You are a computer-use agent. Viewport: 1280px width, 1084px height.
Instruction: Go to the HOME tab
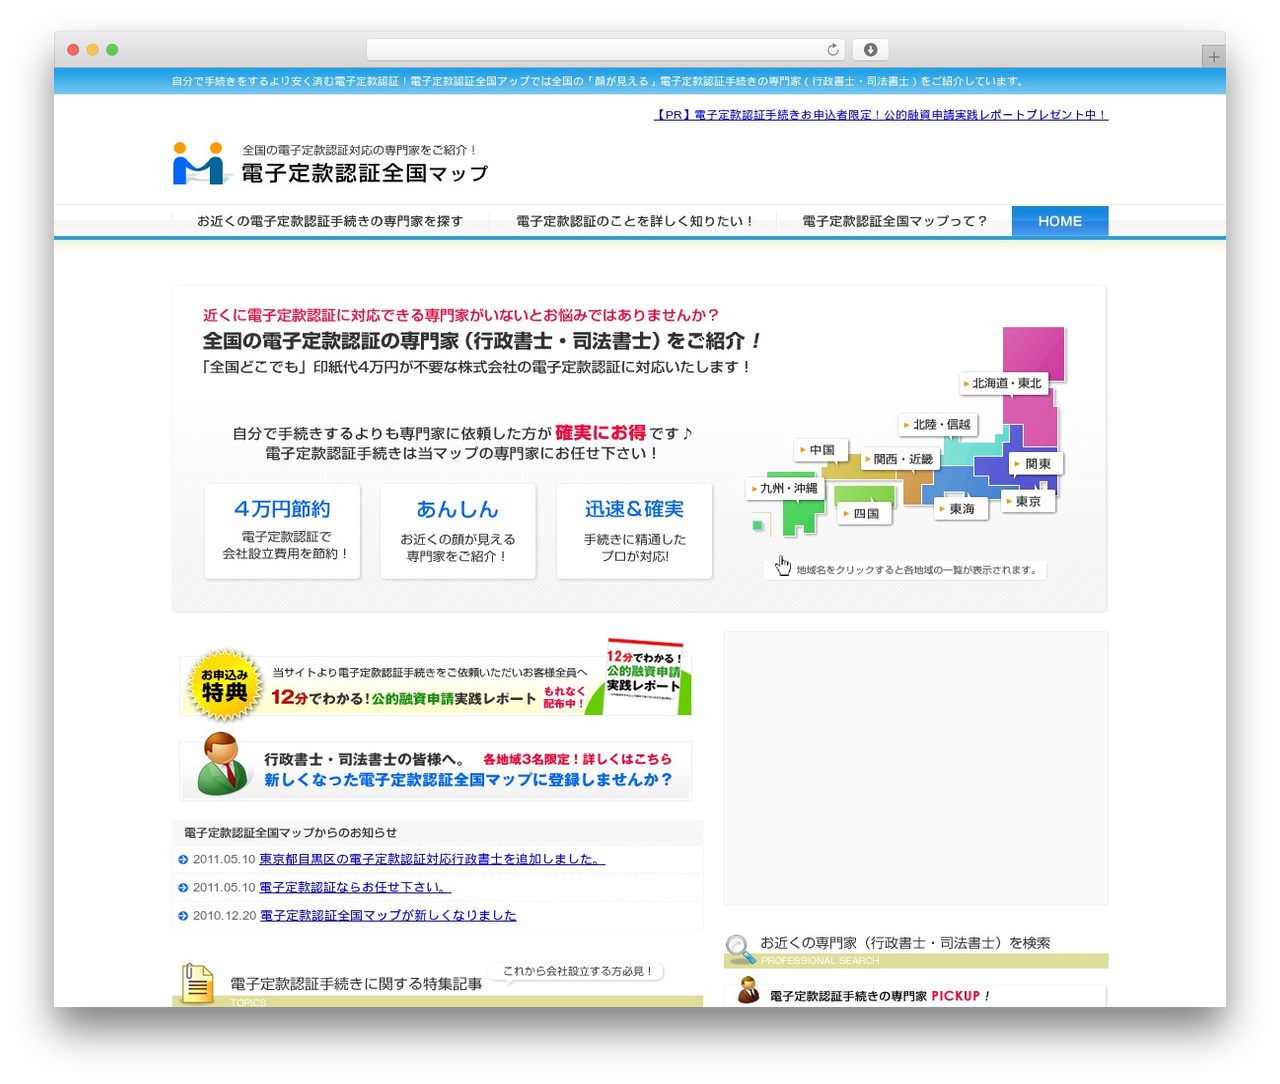(x=1060, y=221)
